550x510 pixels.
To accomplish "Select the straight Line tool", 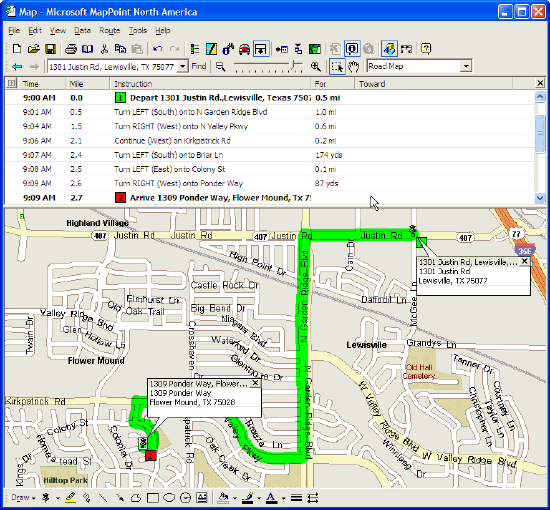I will click(x=103, y=497).
